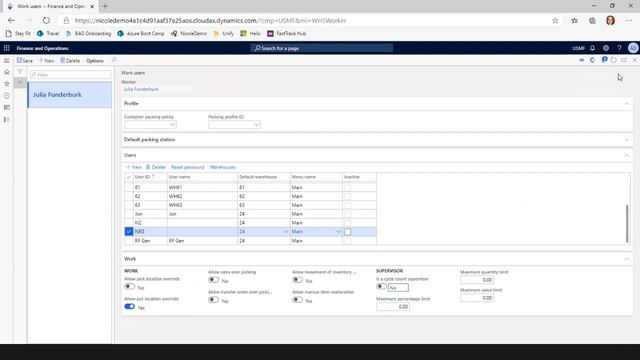The image size is (640, 360).
Task: Open Julia Funderburk worker link
Action: coord(141,89)
